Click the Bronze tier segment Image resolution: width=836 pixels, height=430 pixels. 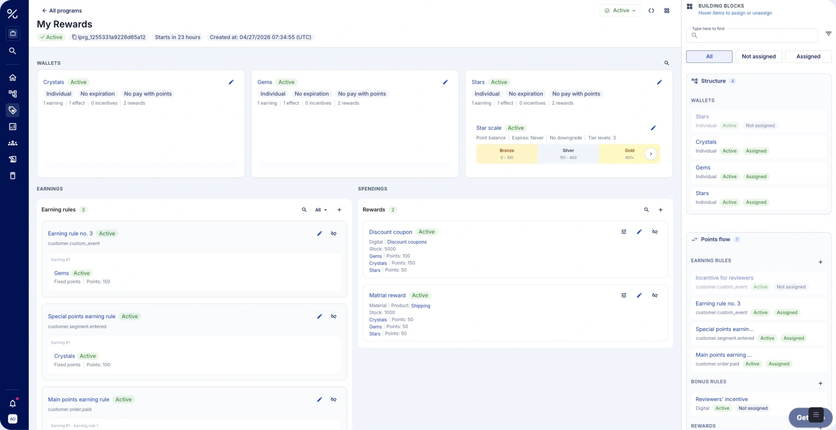pos(507,153)
